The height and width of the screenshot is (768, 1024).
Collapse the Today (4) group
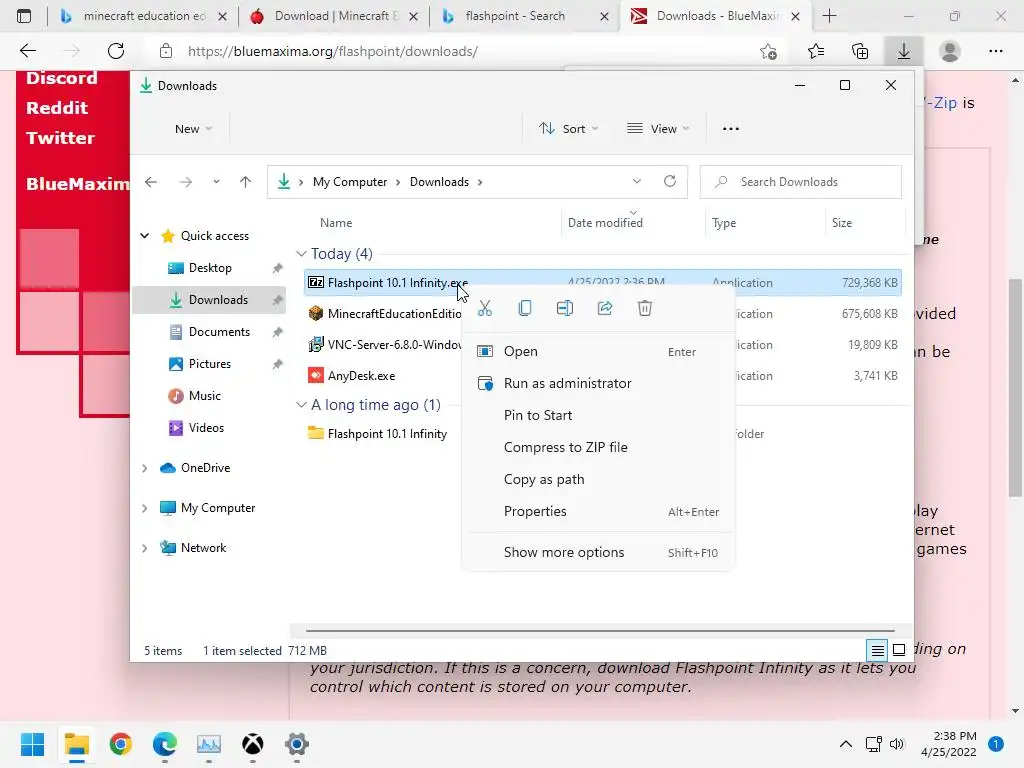coord(301,253)
